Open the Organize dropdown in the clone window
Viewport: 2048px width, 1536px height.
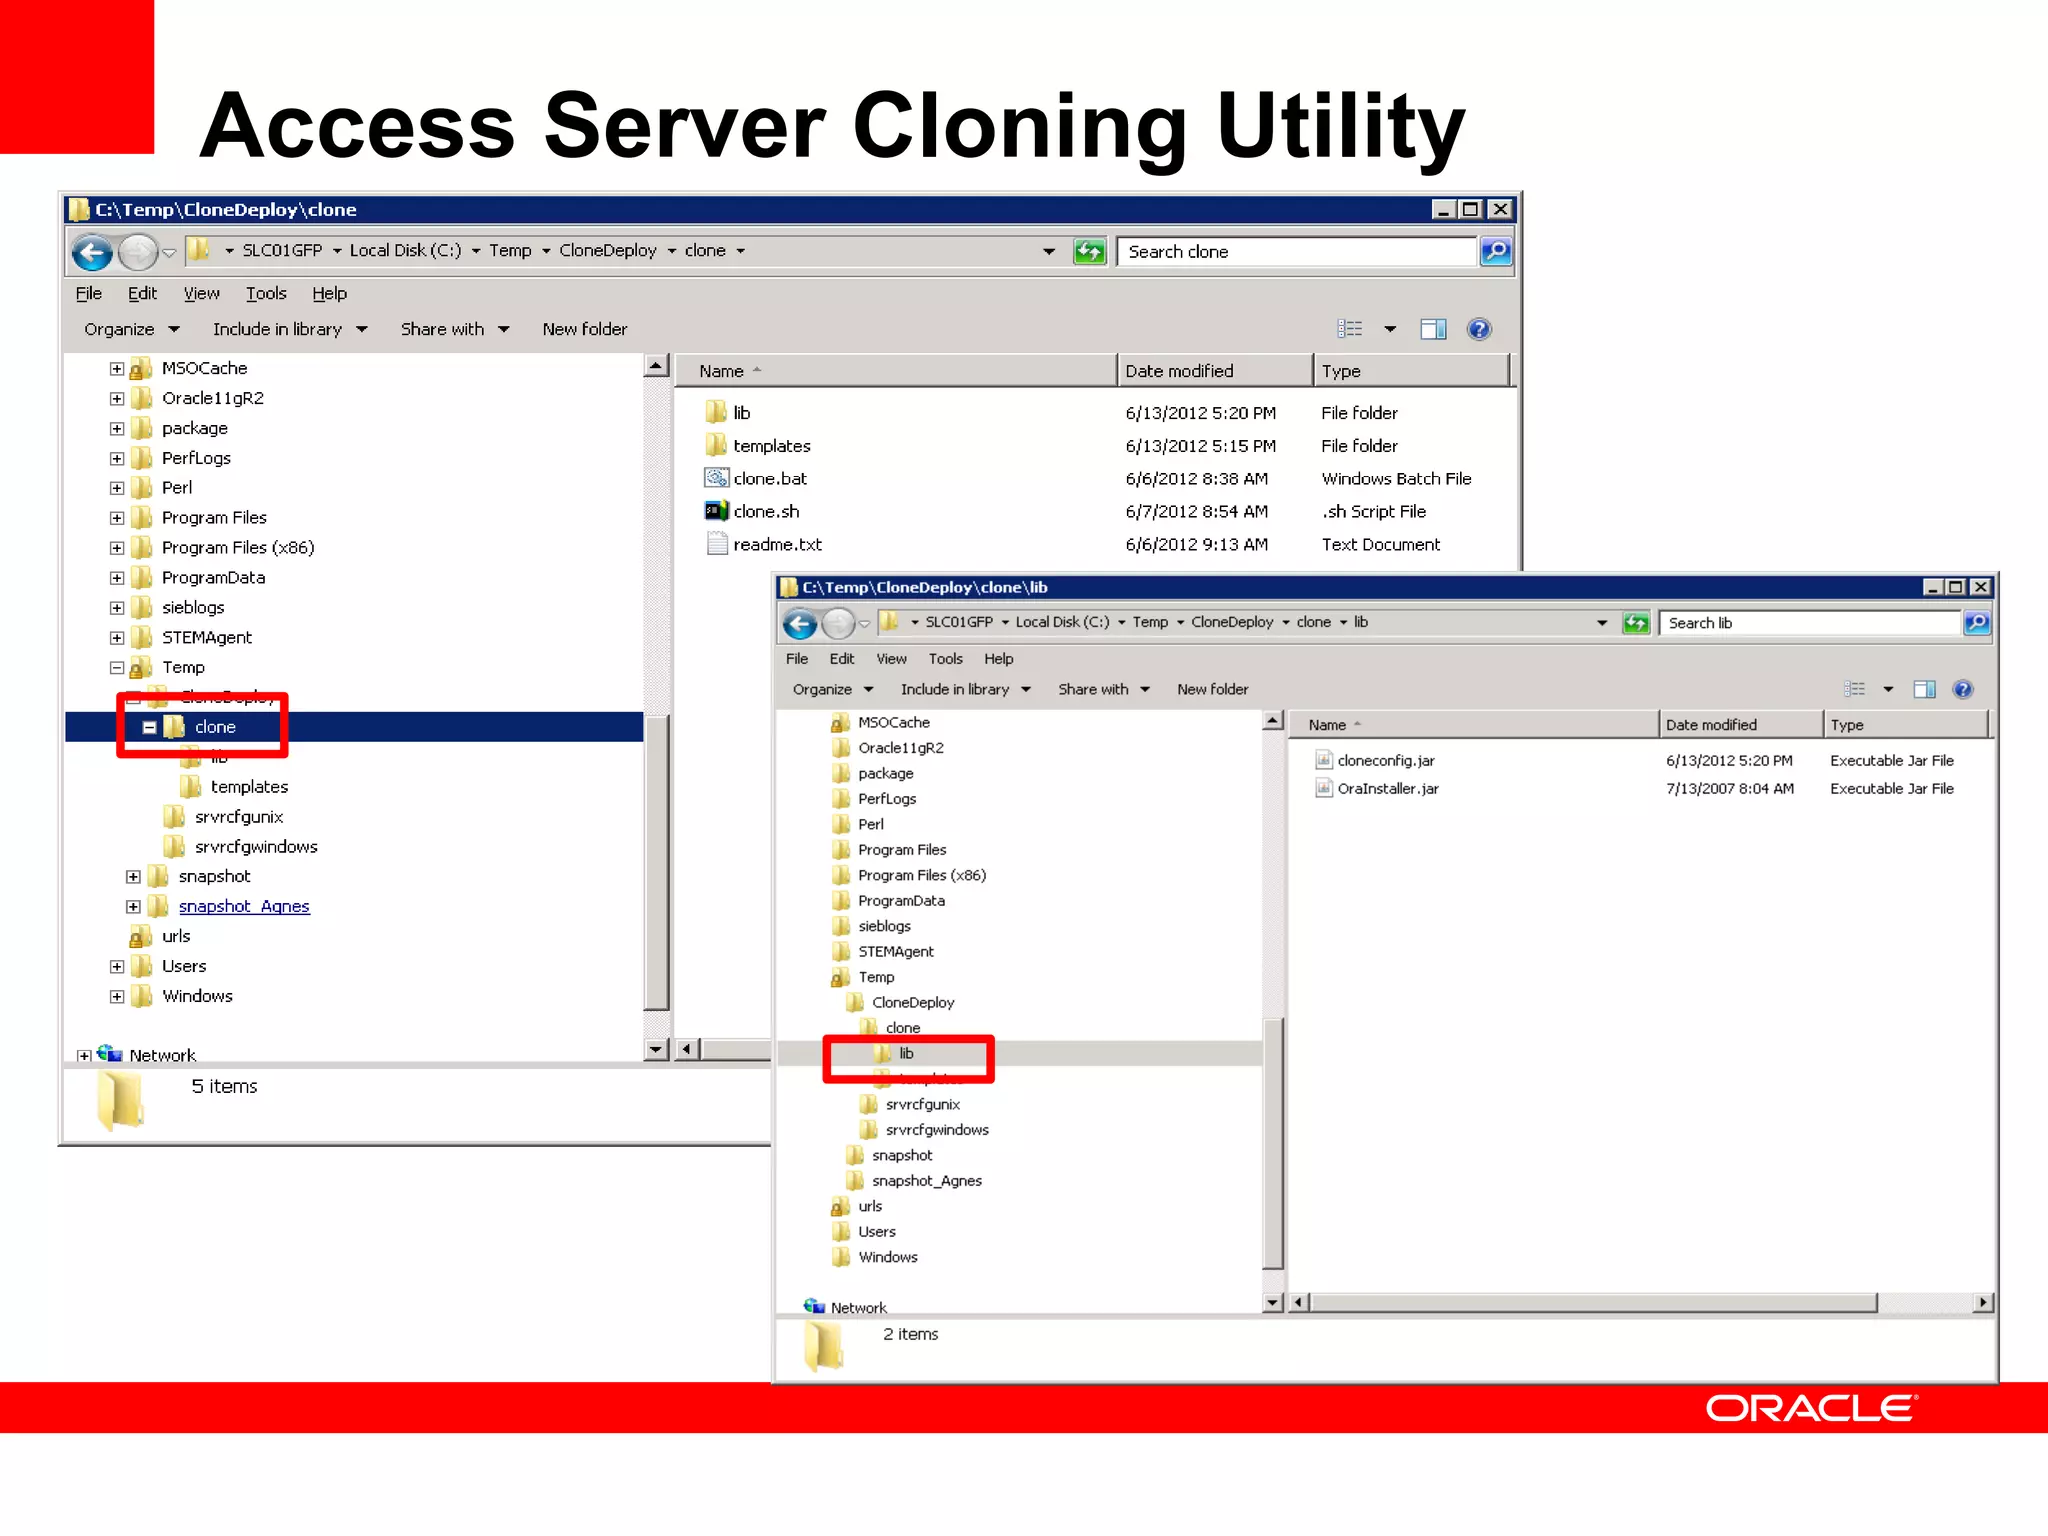pyautogui.click(x=131, y=329)
